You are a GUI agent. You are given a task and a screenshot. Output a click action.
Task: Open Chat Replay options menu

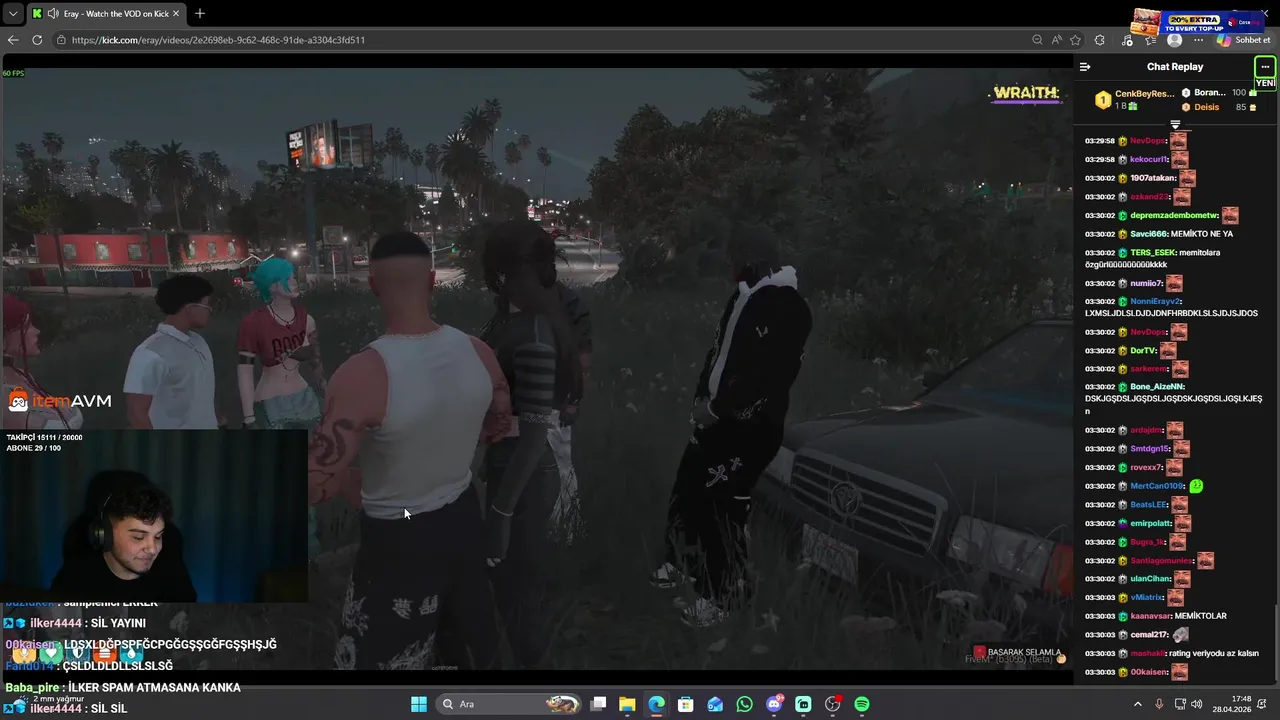[1265, 67]
